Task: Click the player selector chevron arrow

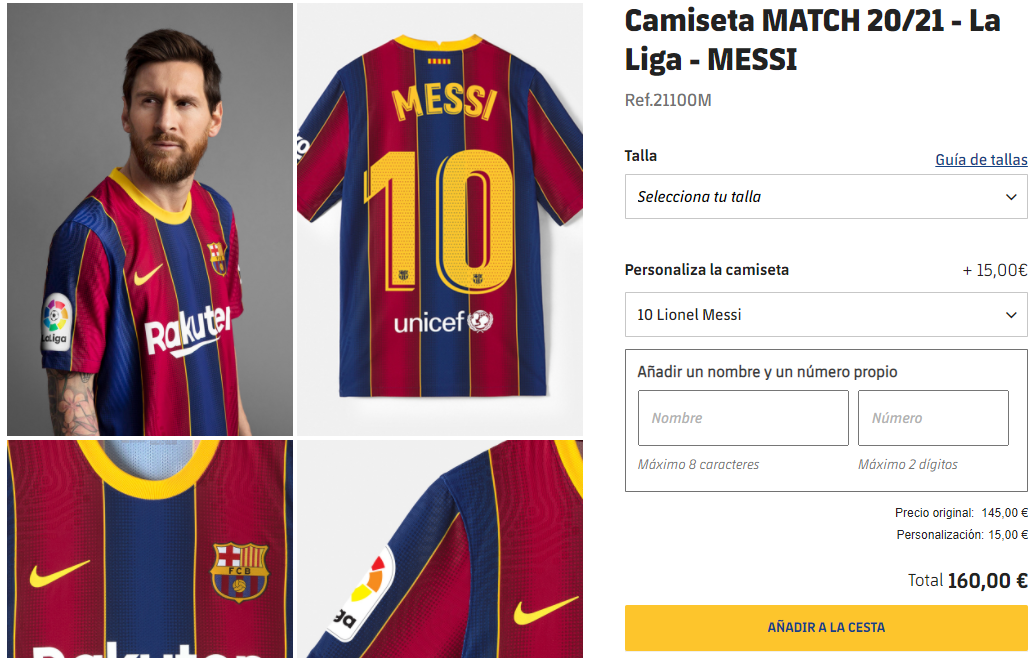Action: pos(1011,315)
